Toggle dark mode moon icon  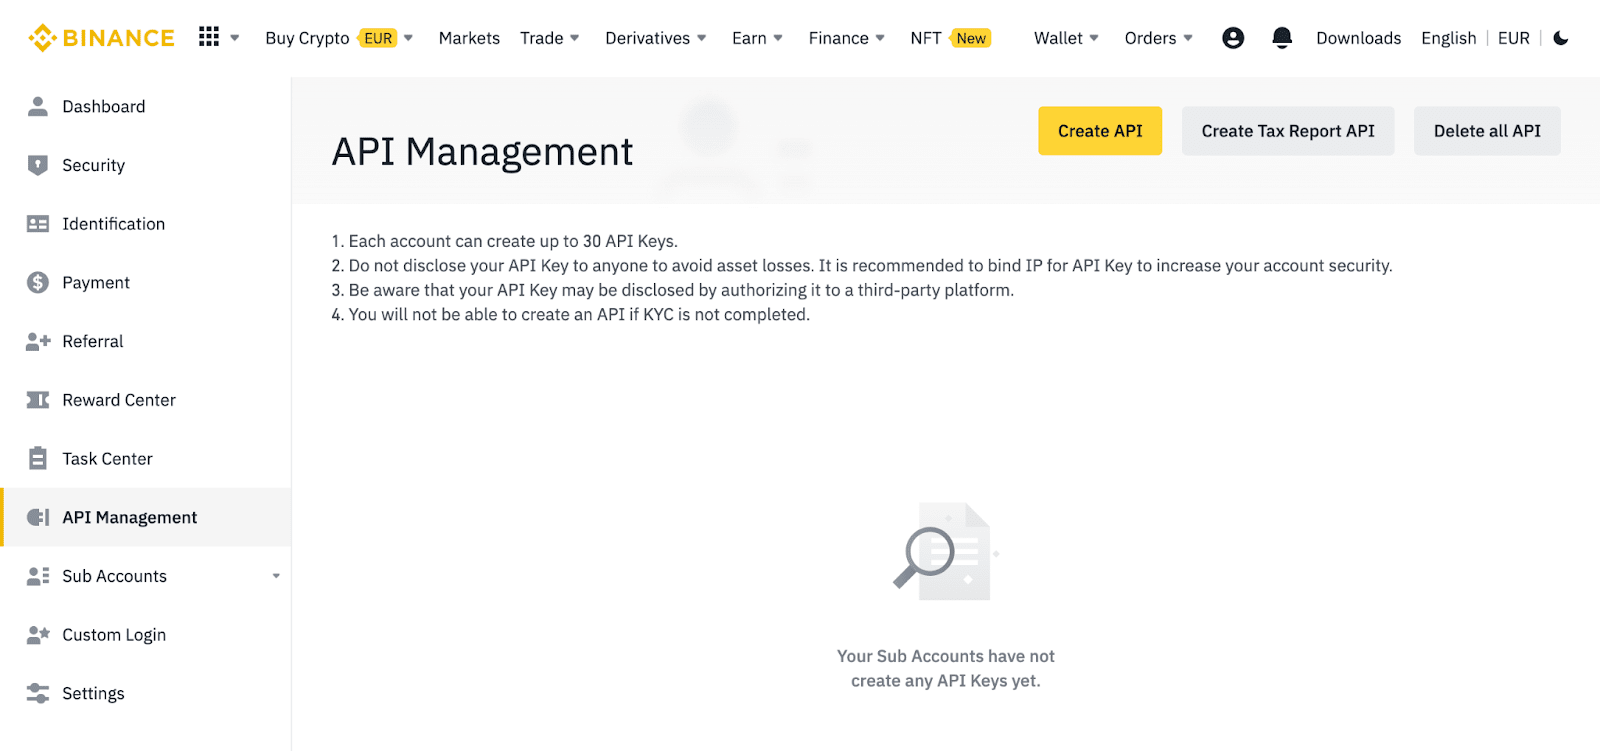pyautogui.click(x=1561, y=38)
